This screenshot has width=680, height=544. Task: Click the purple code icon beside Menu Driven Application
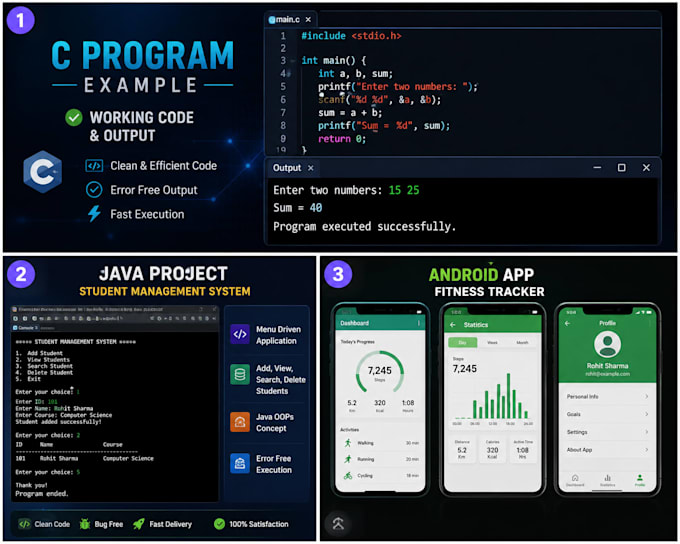coord(240,334)
